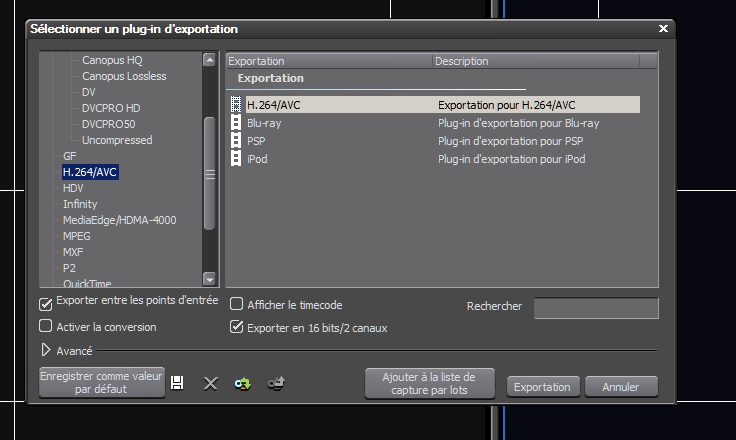Click 'Plug-in d'exportation pour iPod' description

pos(512,159)
